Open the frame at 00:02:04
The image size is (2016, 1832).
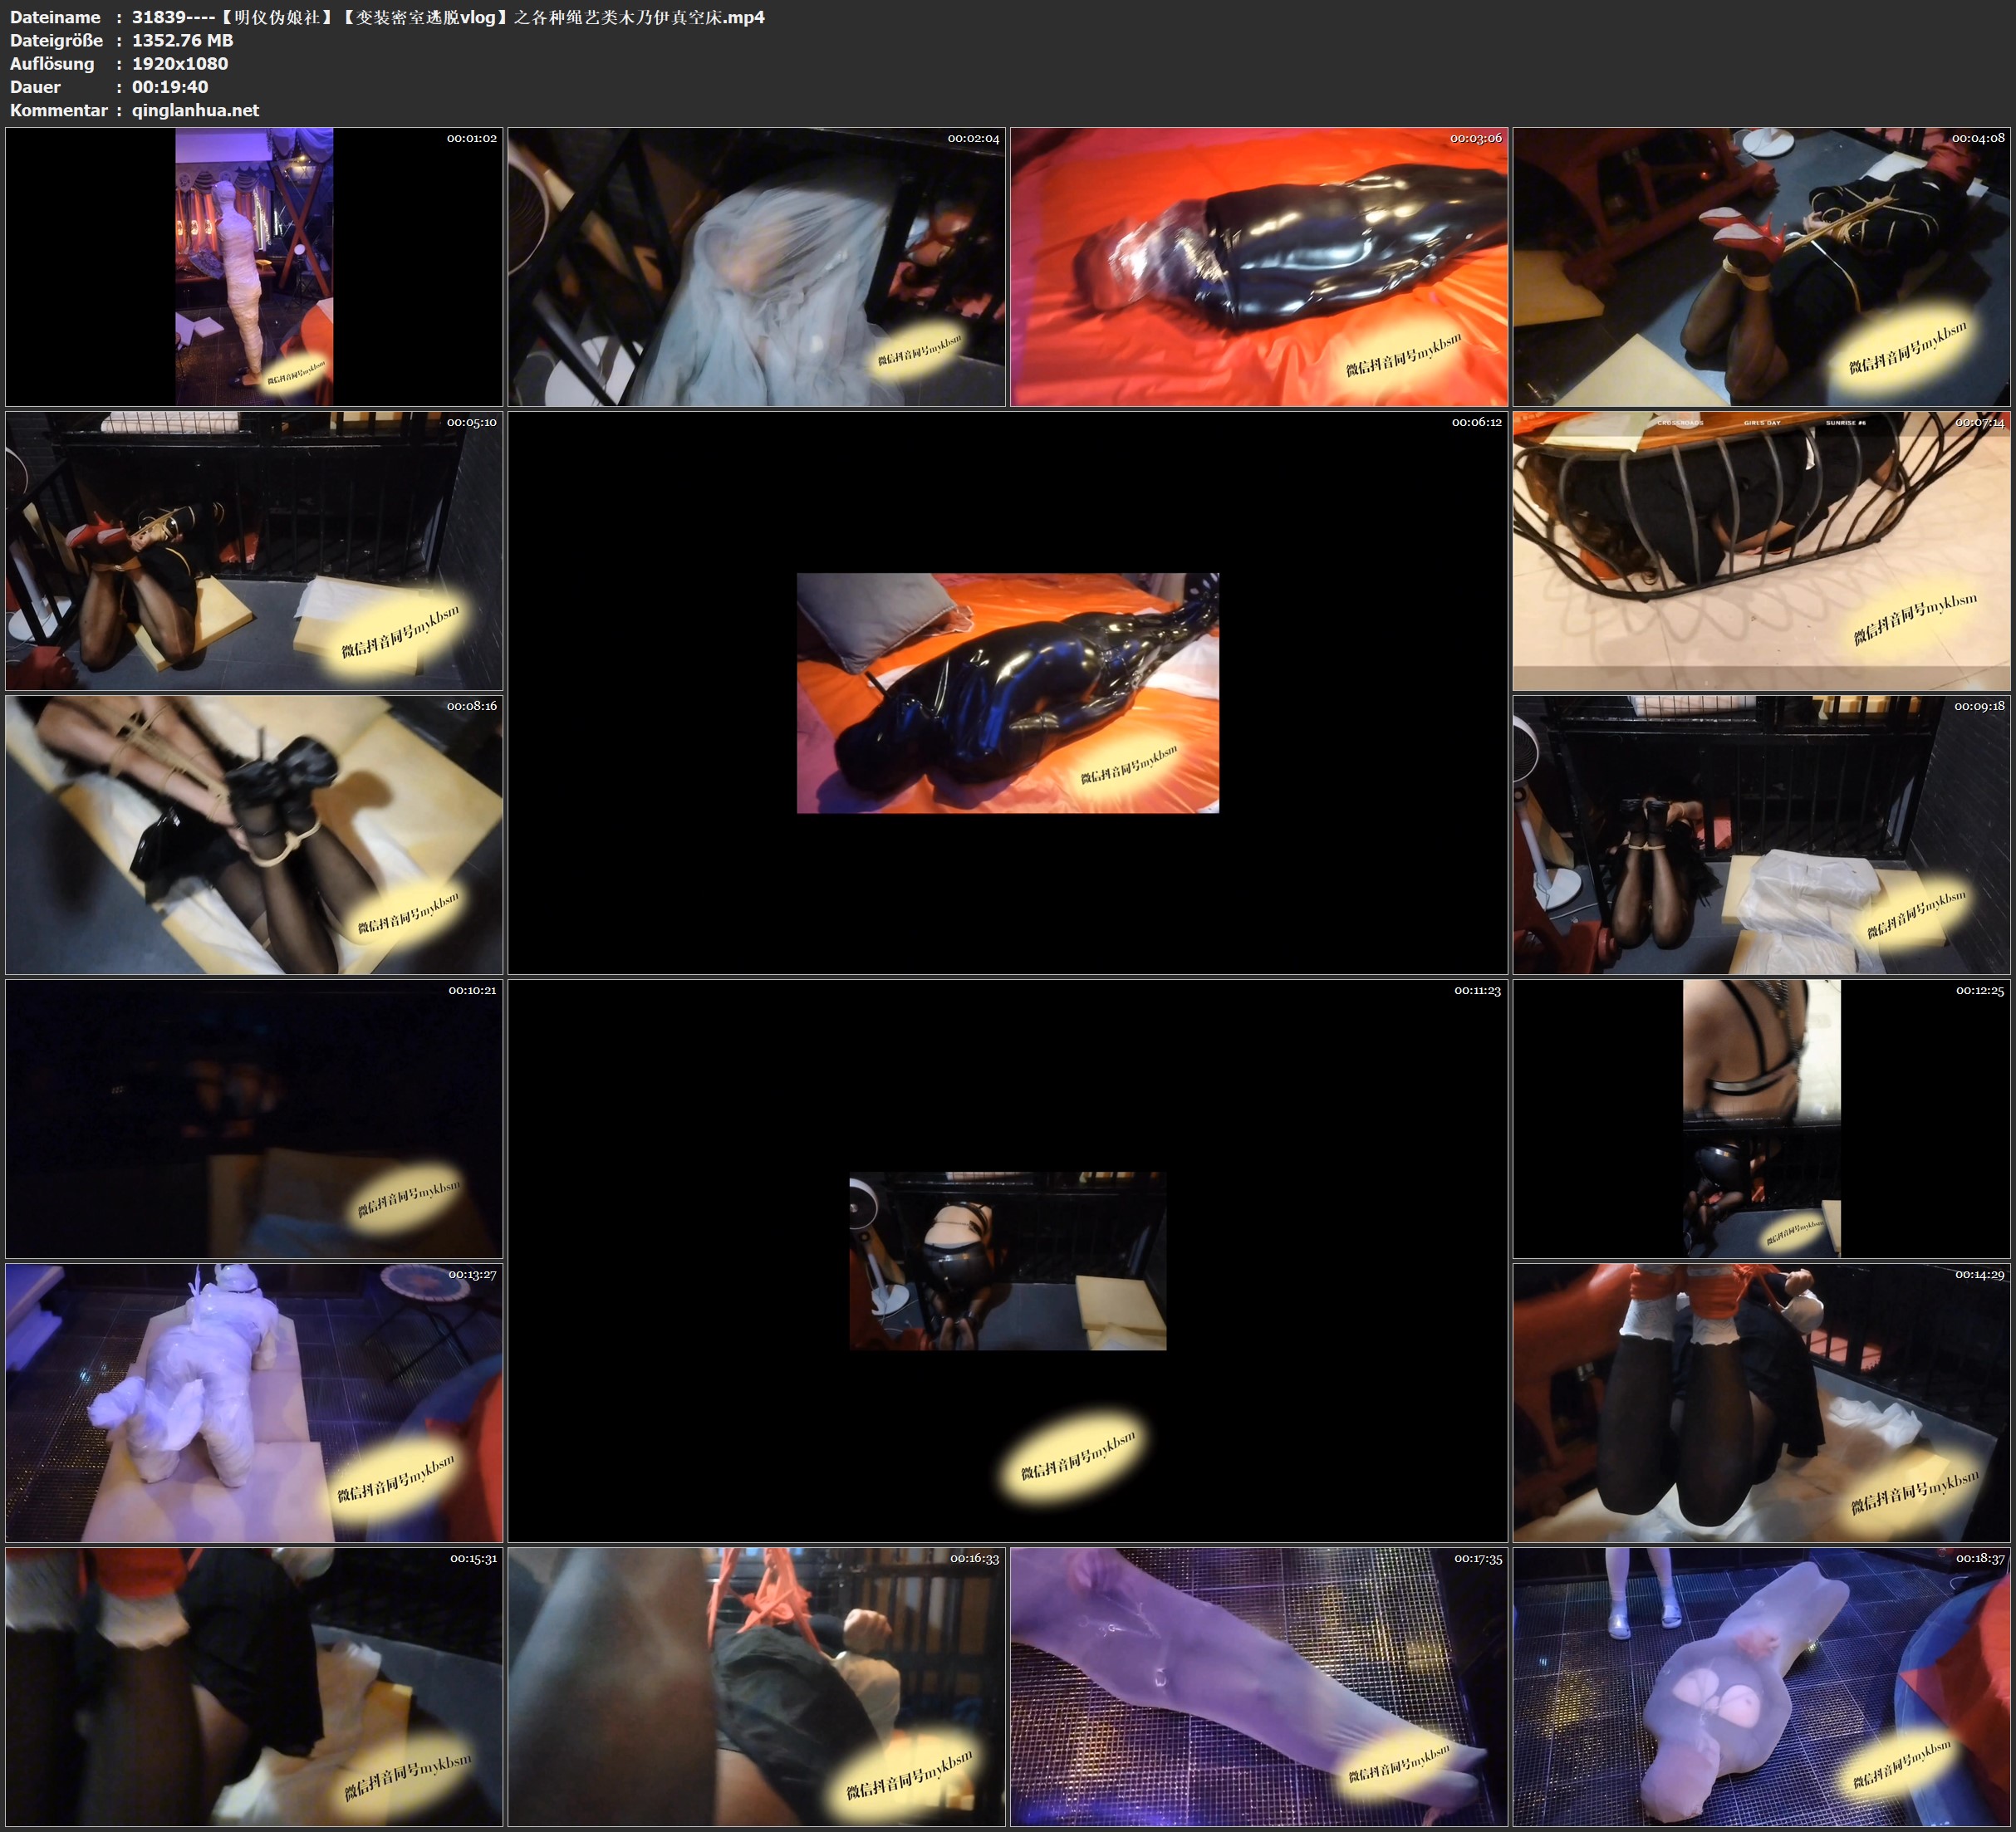[756, 267]
